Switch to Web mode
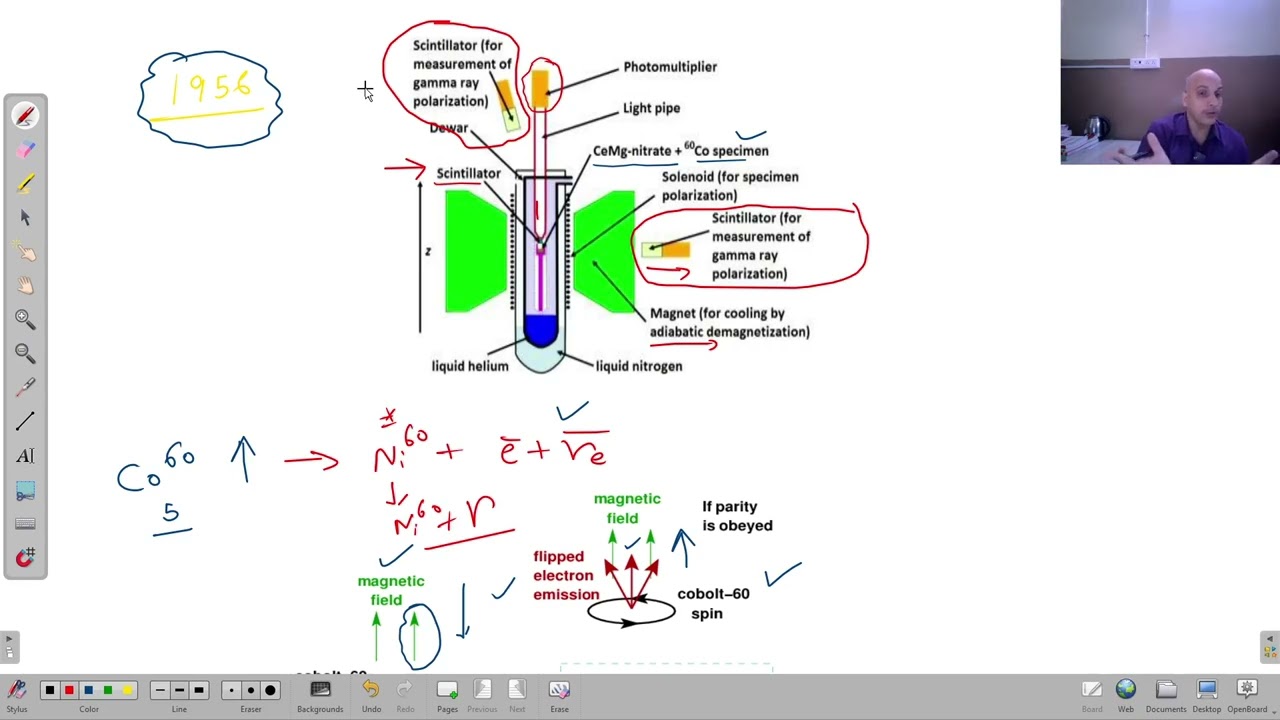Image resolution: width=1280 pixels, height=720 pixels. point(1126,695)
